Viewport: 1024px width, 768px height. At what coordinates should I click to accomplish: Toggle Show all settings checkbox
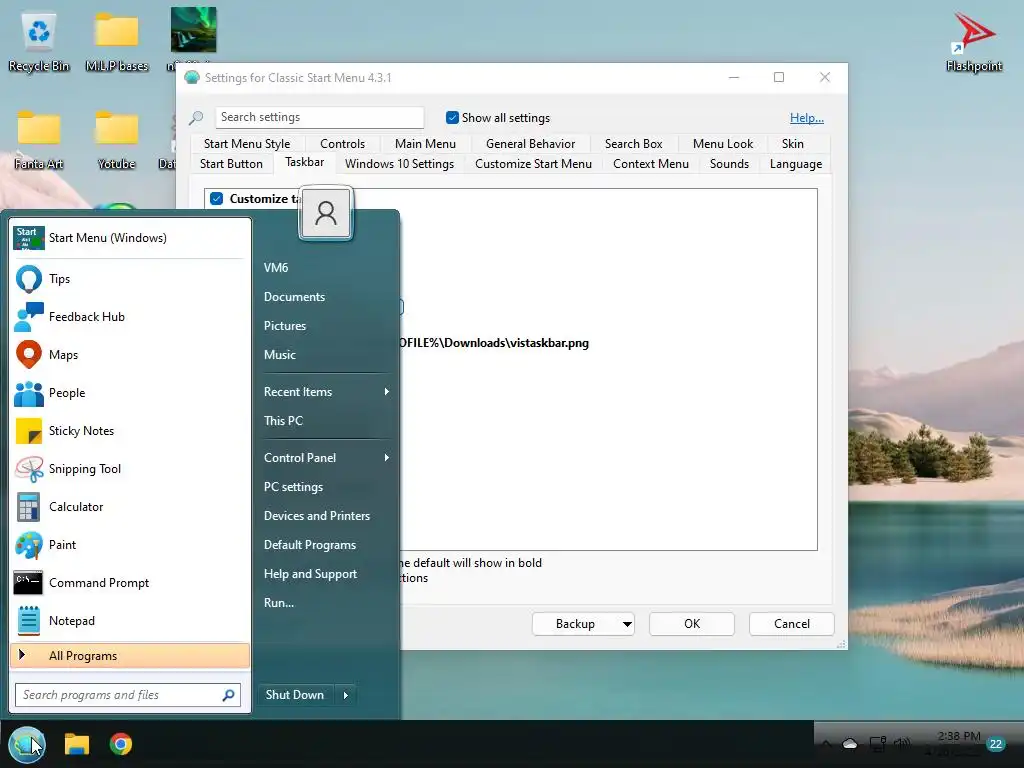(x=452, y=118)
